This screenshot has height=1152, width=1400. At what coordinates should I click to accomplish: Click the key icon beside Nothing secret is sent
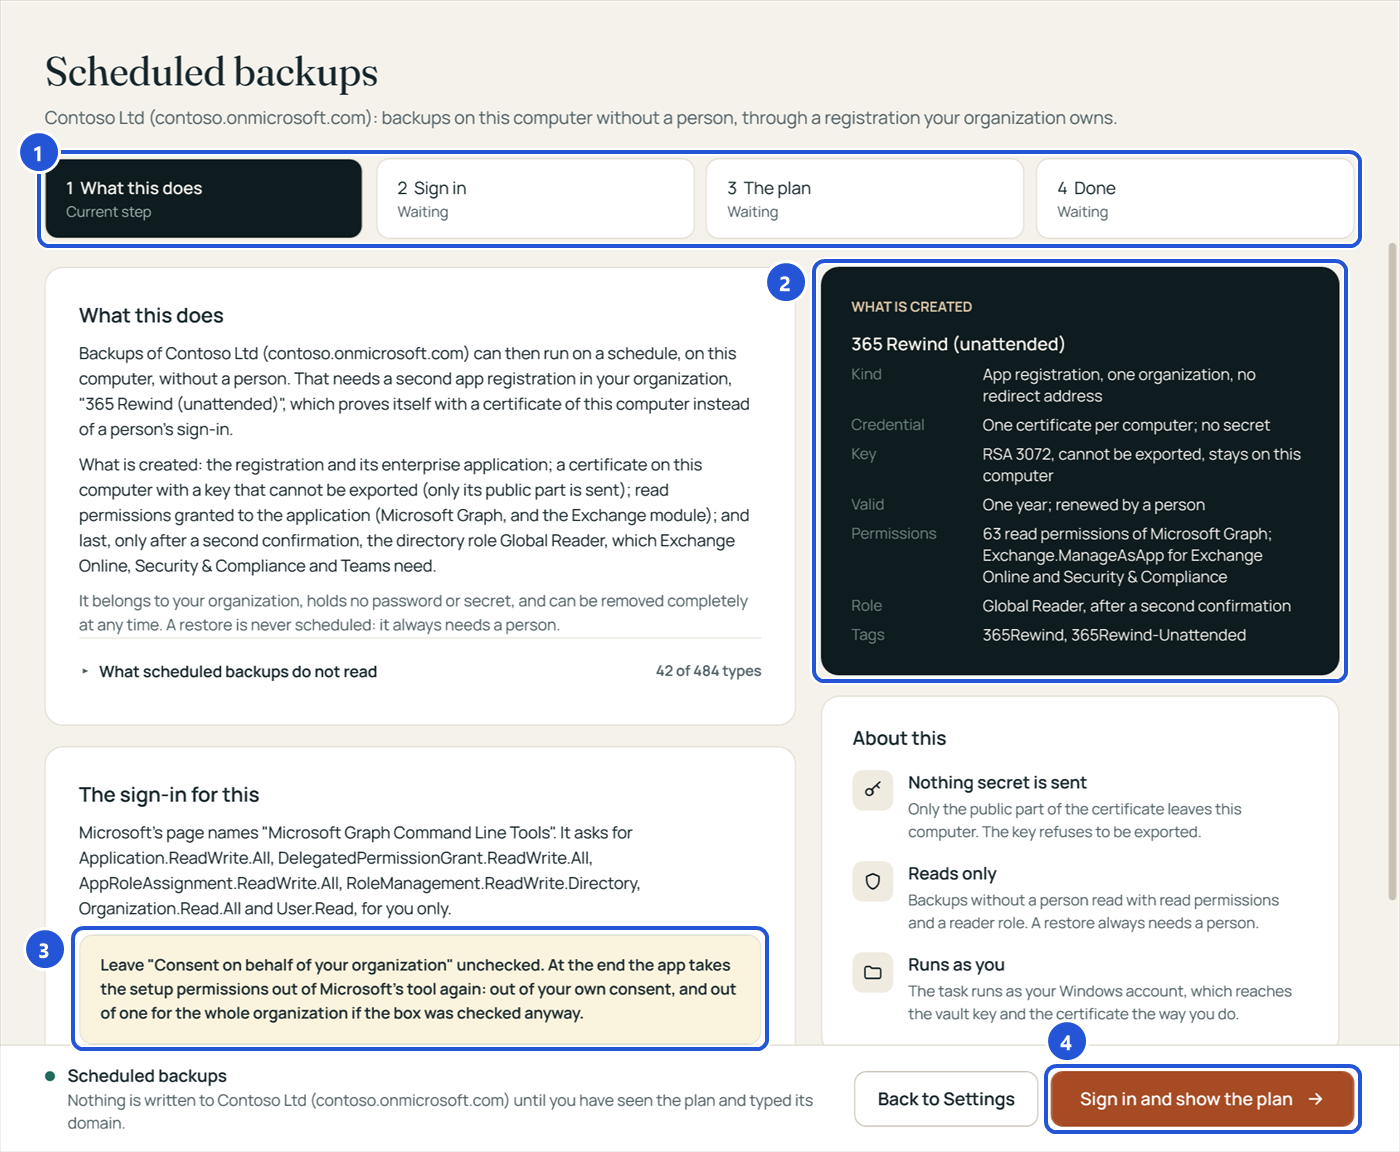click(873, 790)
